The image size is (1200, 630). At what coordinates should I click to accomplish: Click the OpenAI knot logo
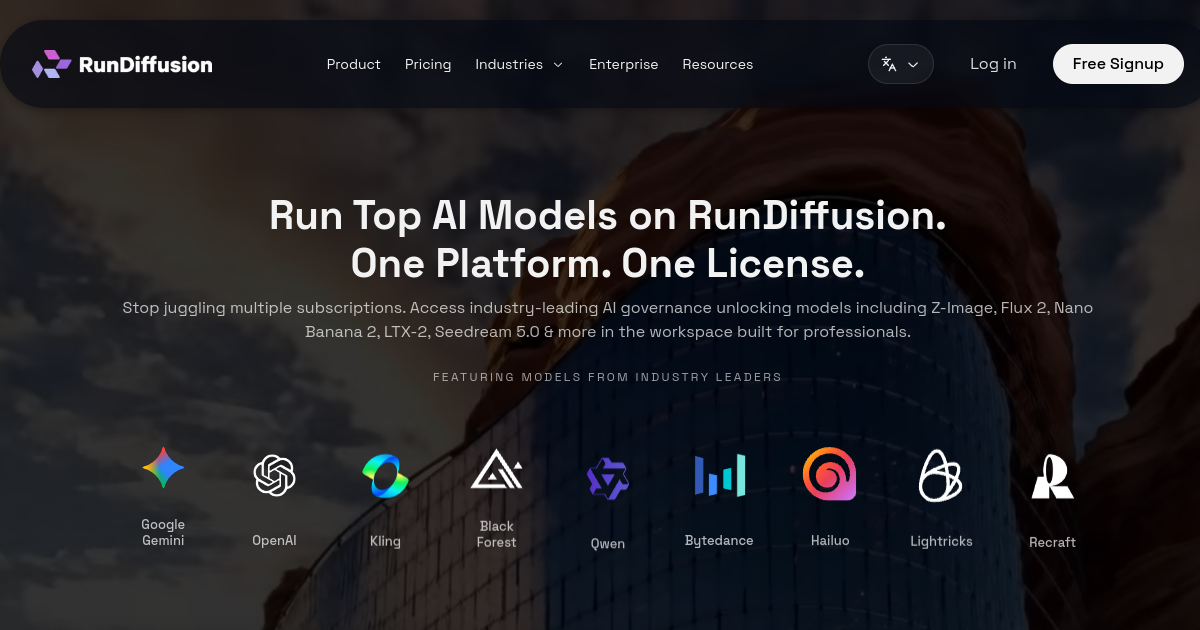pos(275,475)
